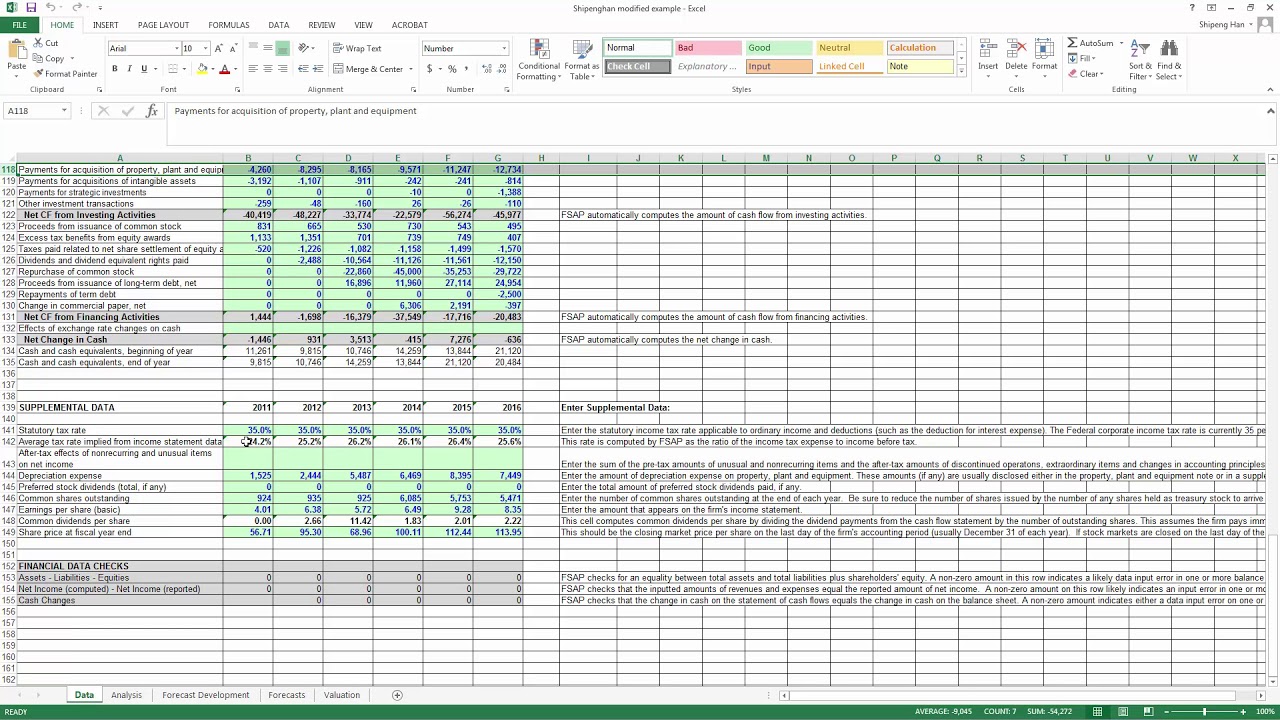Switch to Page Layout view icon
Screen dimensions: 1280x720
point(1122,712)
